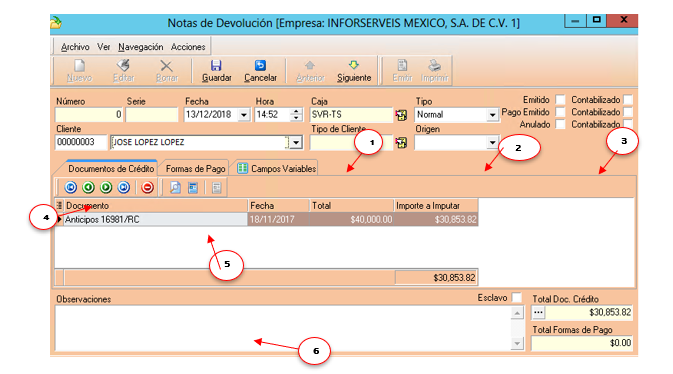Viewport: 673px width, 374px height.
Task: Click the magnifier search document icon
Action: pyautogui.click(x=175, y=188)
